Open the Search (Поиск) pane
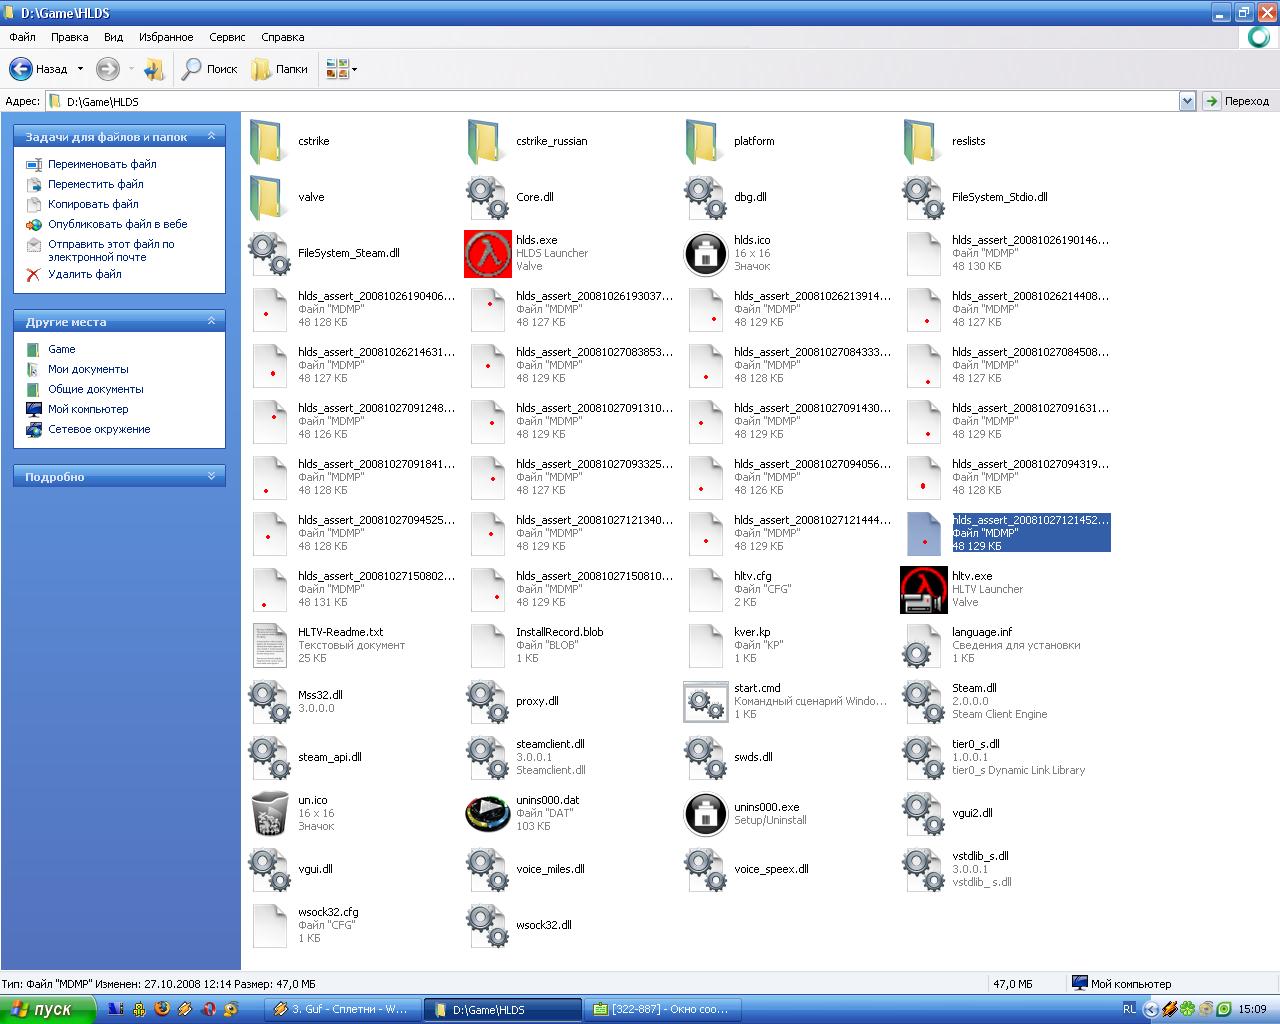Viewport: 1280px width, 1024px height. (209, 69)
